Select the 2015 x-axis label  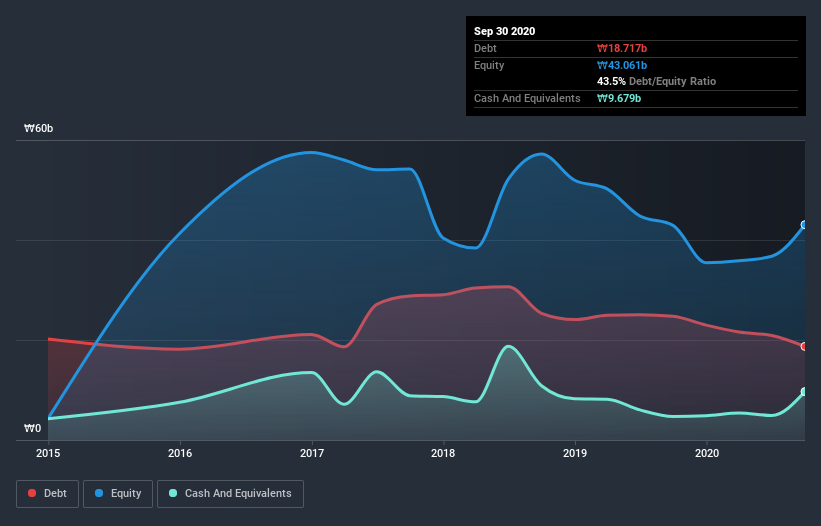tap(48, 453)
